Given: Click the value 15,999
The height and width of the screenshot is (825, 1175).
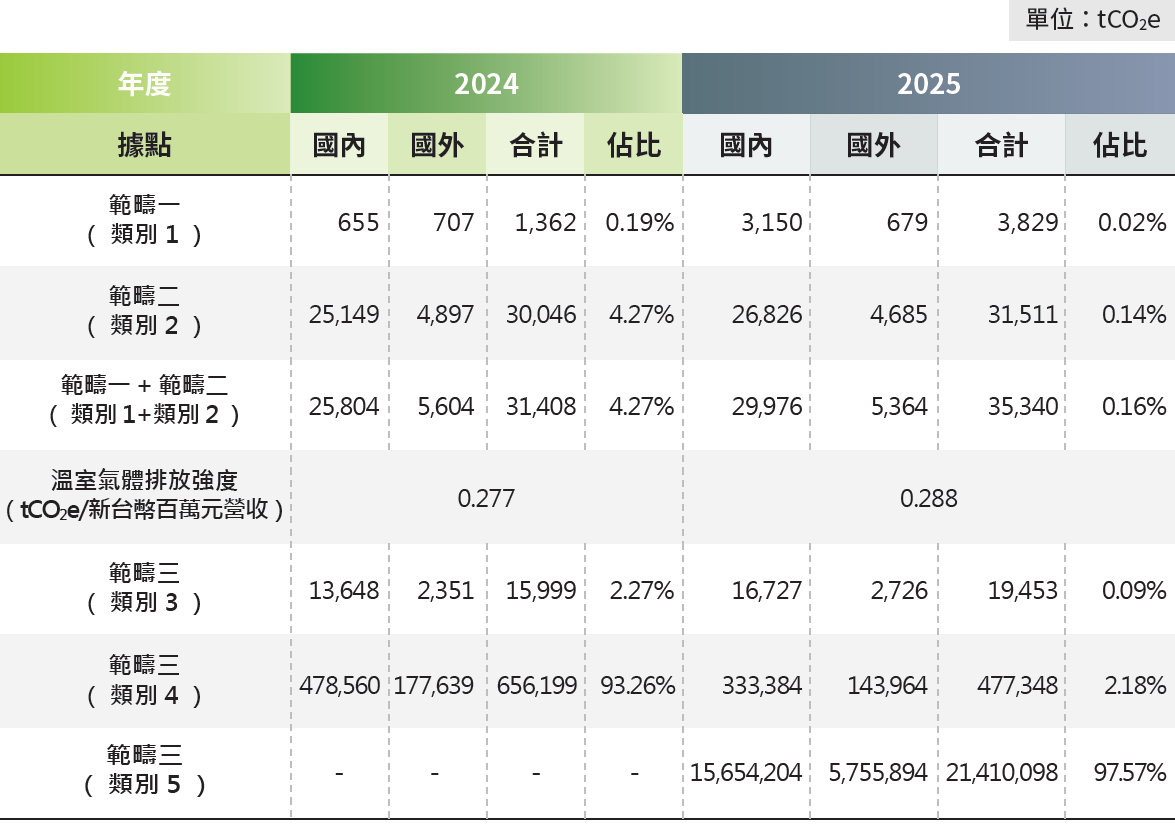Looking at the screenshot, I should 541,591.
